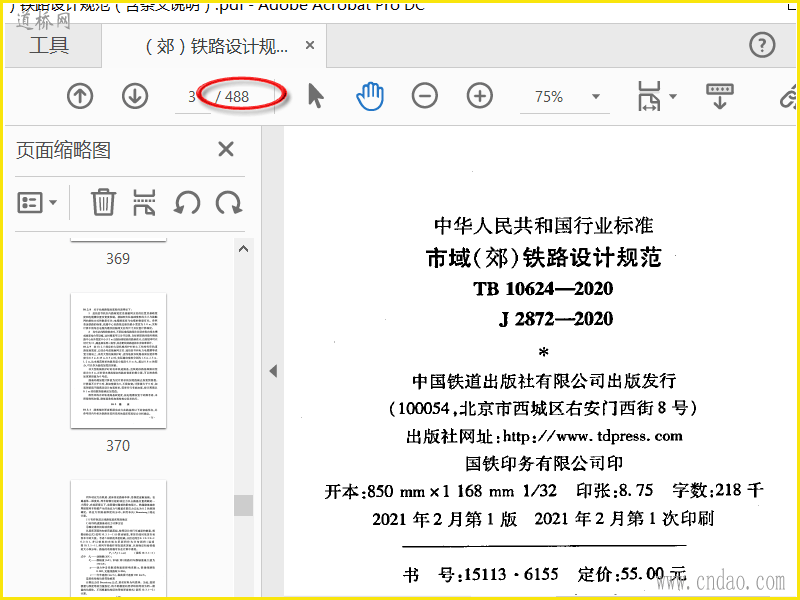Click the 页面缩略图 panel title

tap(63, 150)
